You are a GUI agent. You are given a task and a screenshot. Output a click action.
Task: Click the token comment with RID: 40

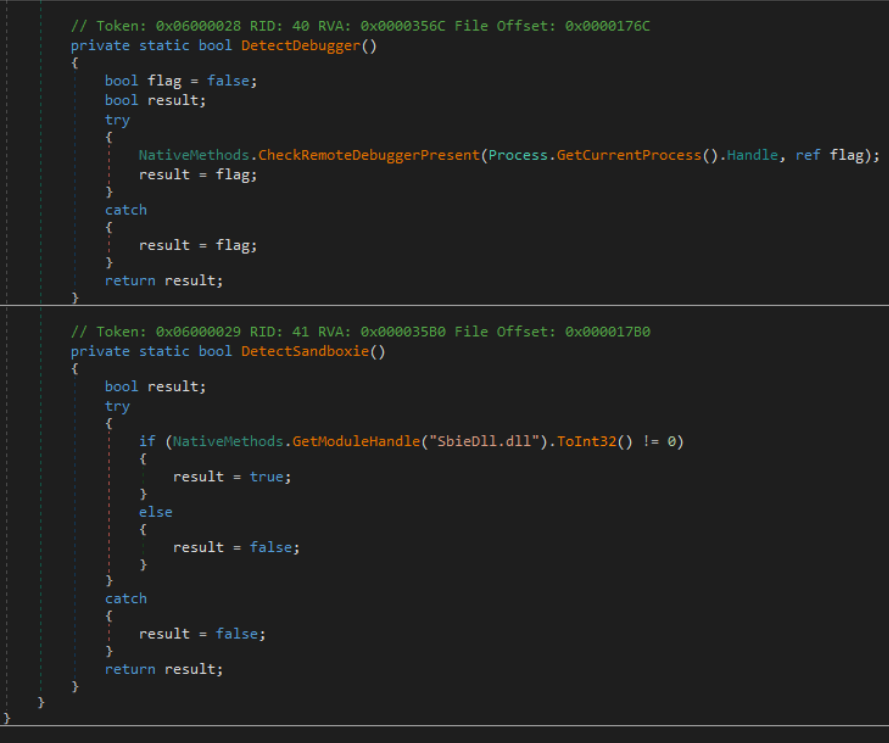tap(360, 25)
